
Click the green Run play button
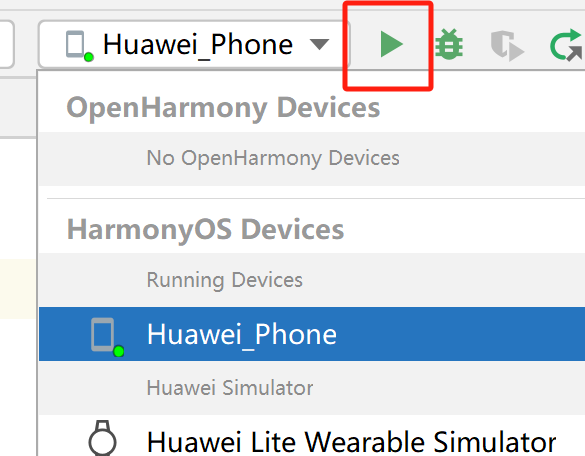[x=391, y=44]
